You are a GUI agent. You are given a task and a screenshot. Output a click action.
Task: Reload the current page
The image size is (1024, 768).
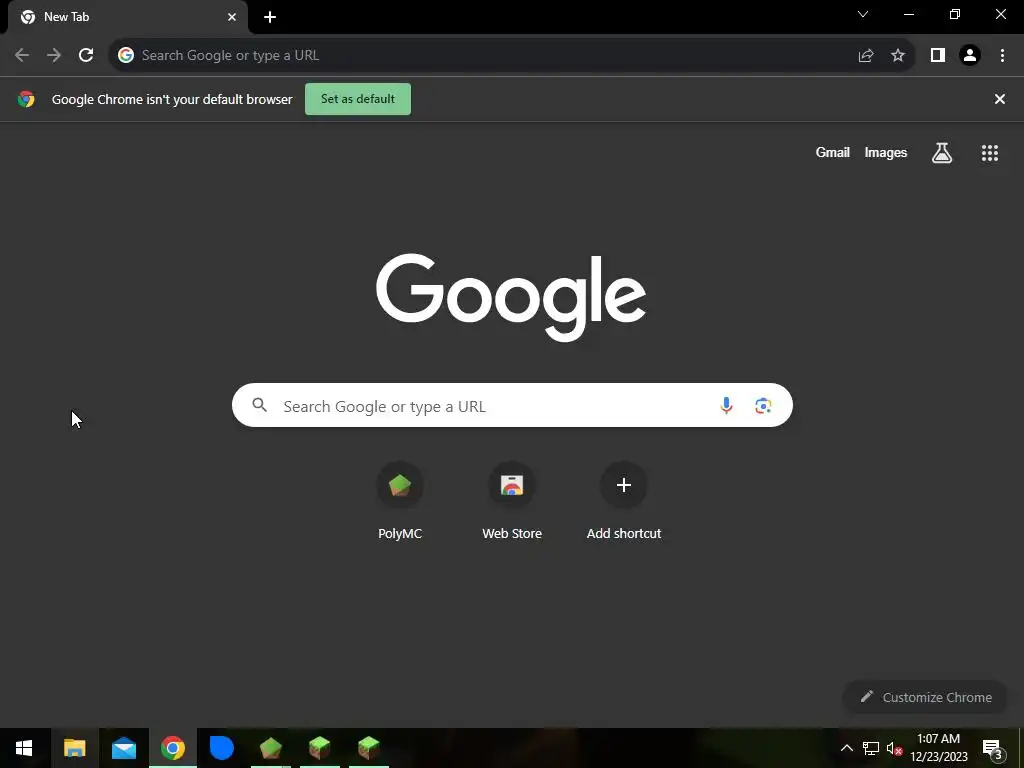pos(86,56)
